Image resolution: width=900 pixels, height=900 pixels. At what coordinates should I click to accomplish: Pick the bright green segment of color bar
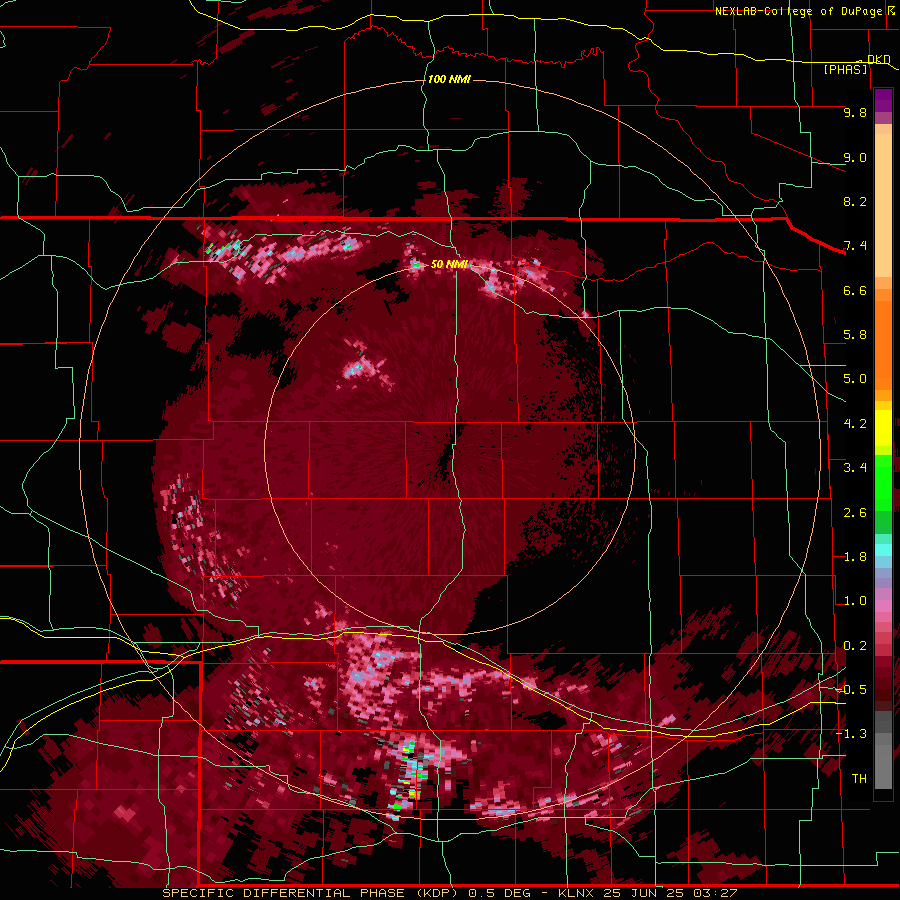(x=883, y=482)
